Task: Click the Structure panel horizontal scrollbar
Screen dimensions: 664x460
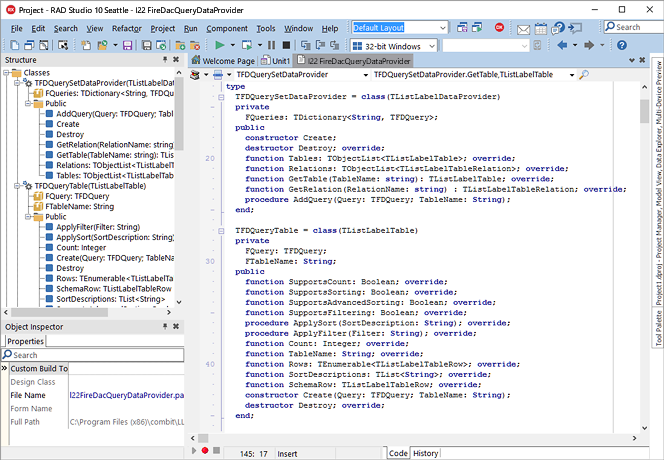Action: pyautogui.click(x=60, y=312)
